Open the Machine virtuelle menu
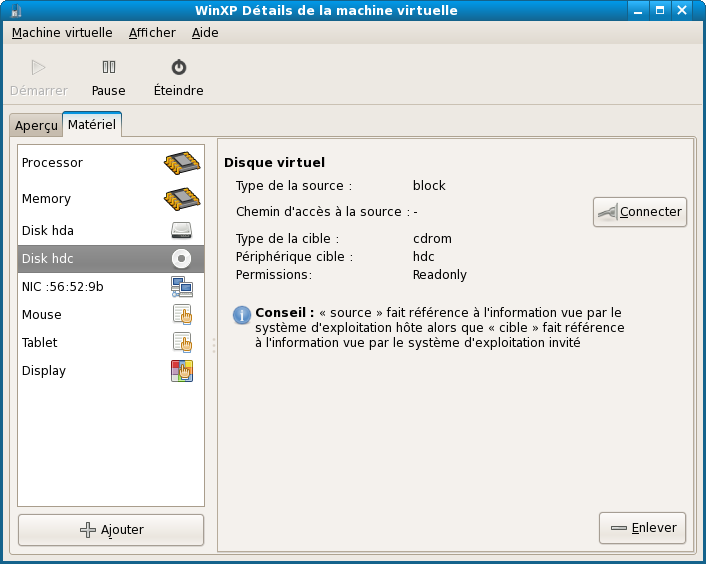 [x=62, y=33]
